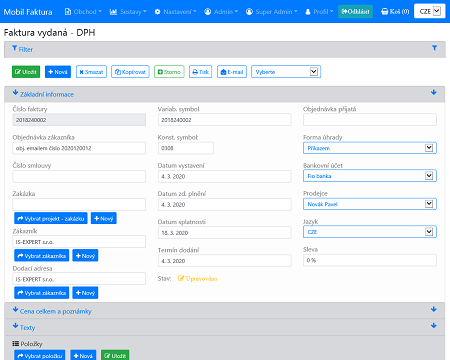Click the Nová button in top toolbar
The width and height of the screenshot is (450, 360).
click(x=58, y=72)
